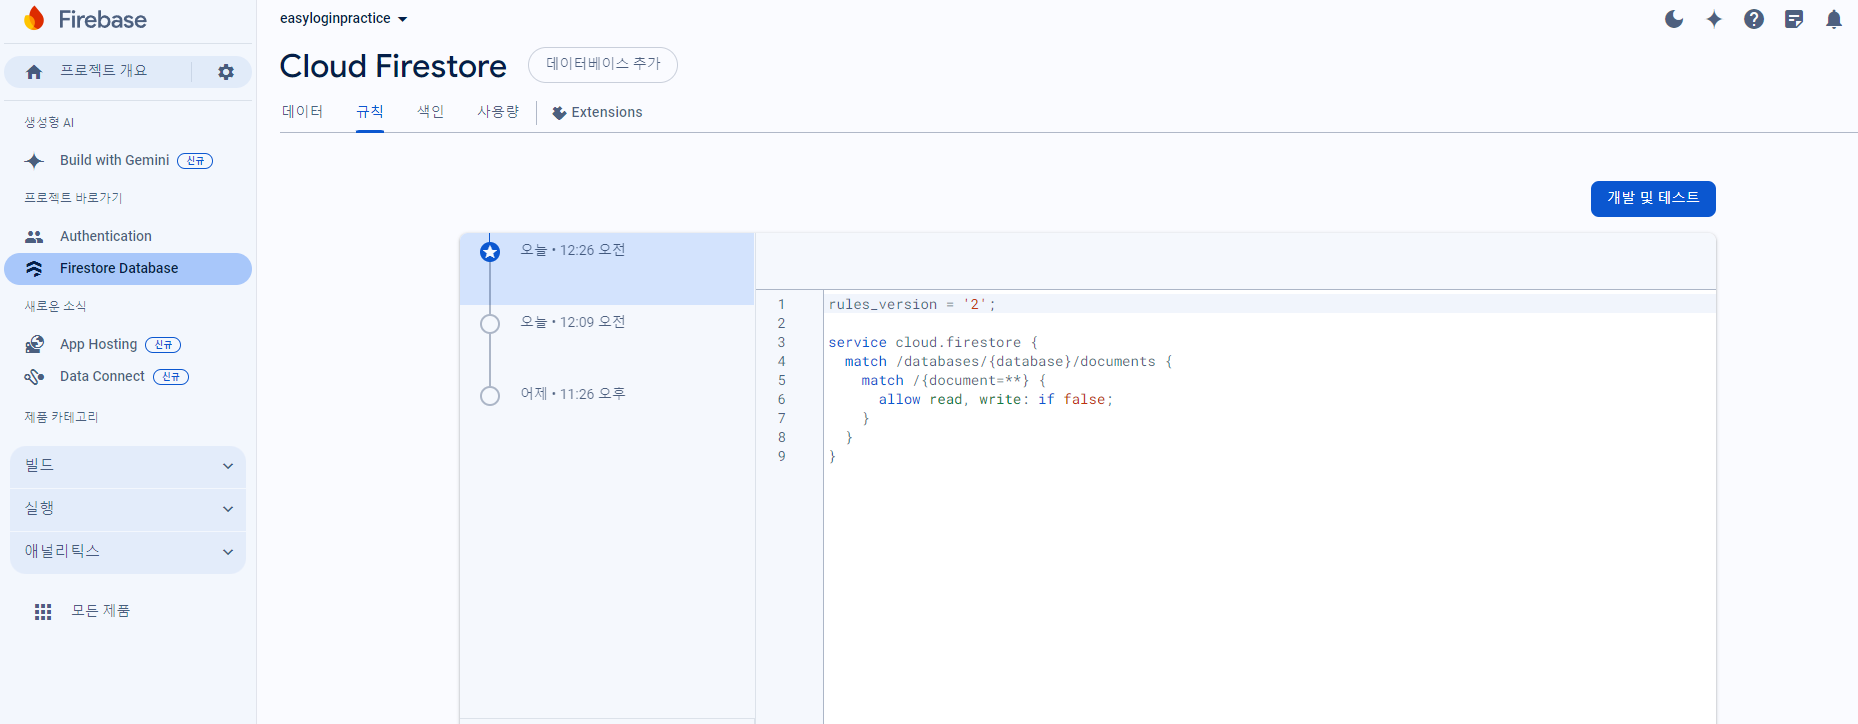The image size is (1858, 724).
Task: Click the Firebase flame logo
Action: coord(34,19)
